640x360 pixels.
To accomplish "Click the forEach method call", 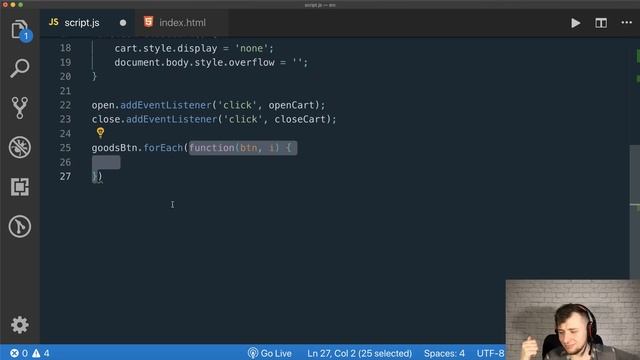I will (163, 148).
